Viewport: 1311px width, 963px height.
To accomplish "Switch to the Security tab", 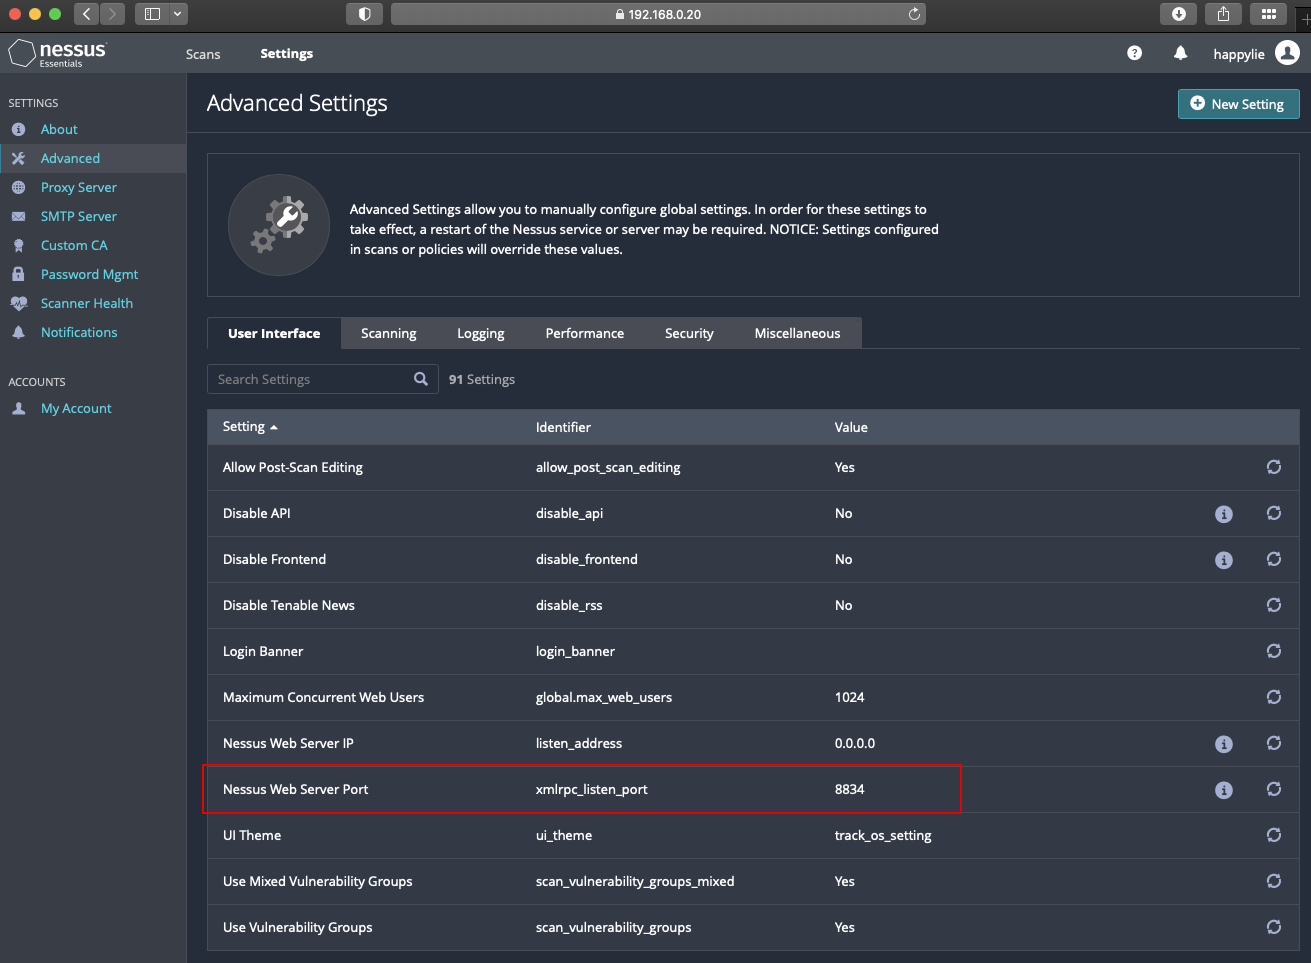I will [689, 333].
